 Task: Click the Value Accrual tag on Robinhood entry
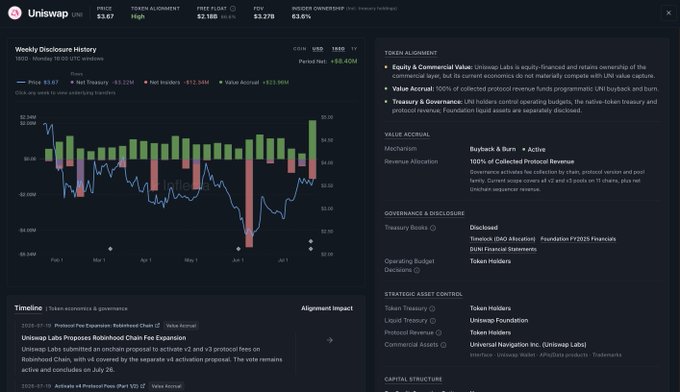tap(181, 326)
